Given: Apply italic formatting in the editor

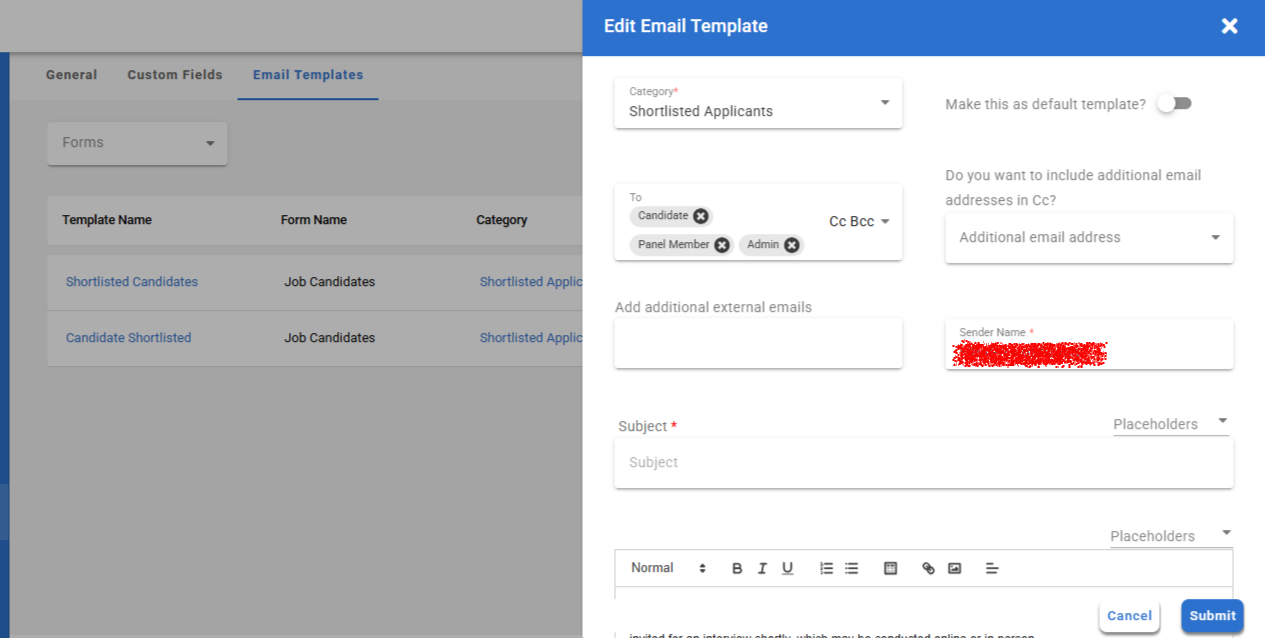Looking at the screenshot, I should (762, 568).
